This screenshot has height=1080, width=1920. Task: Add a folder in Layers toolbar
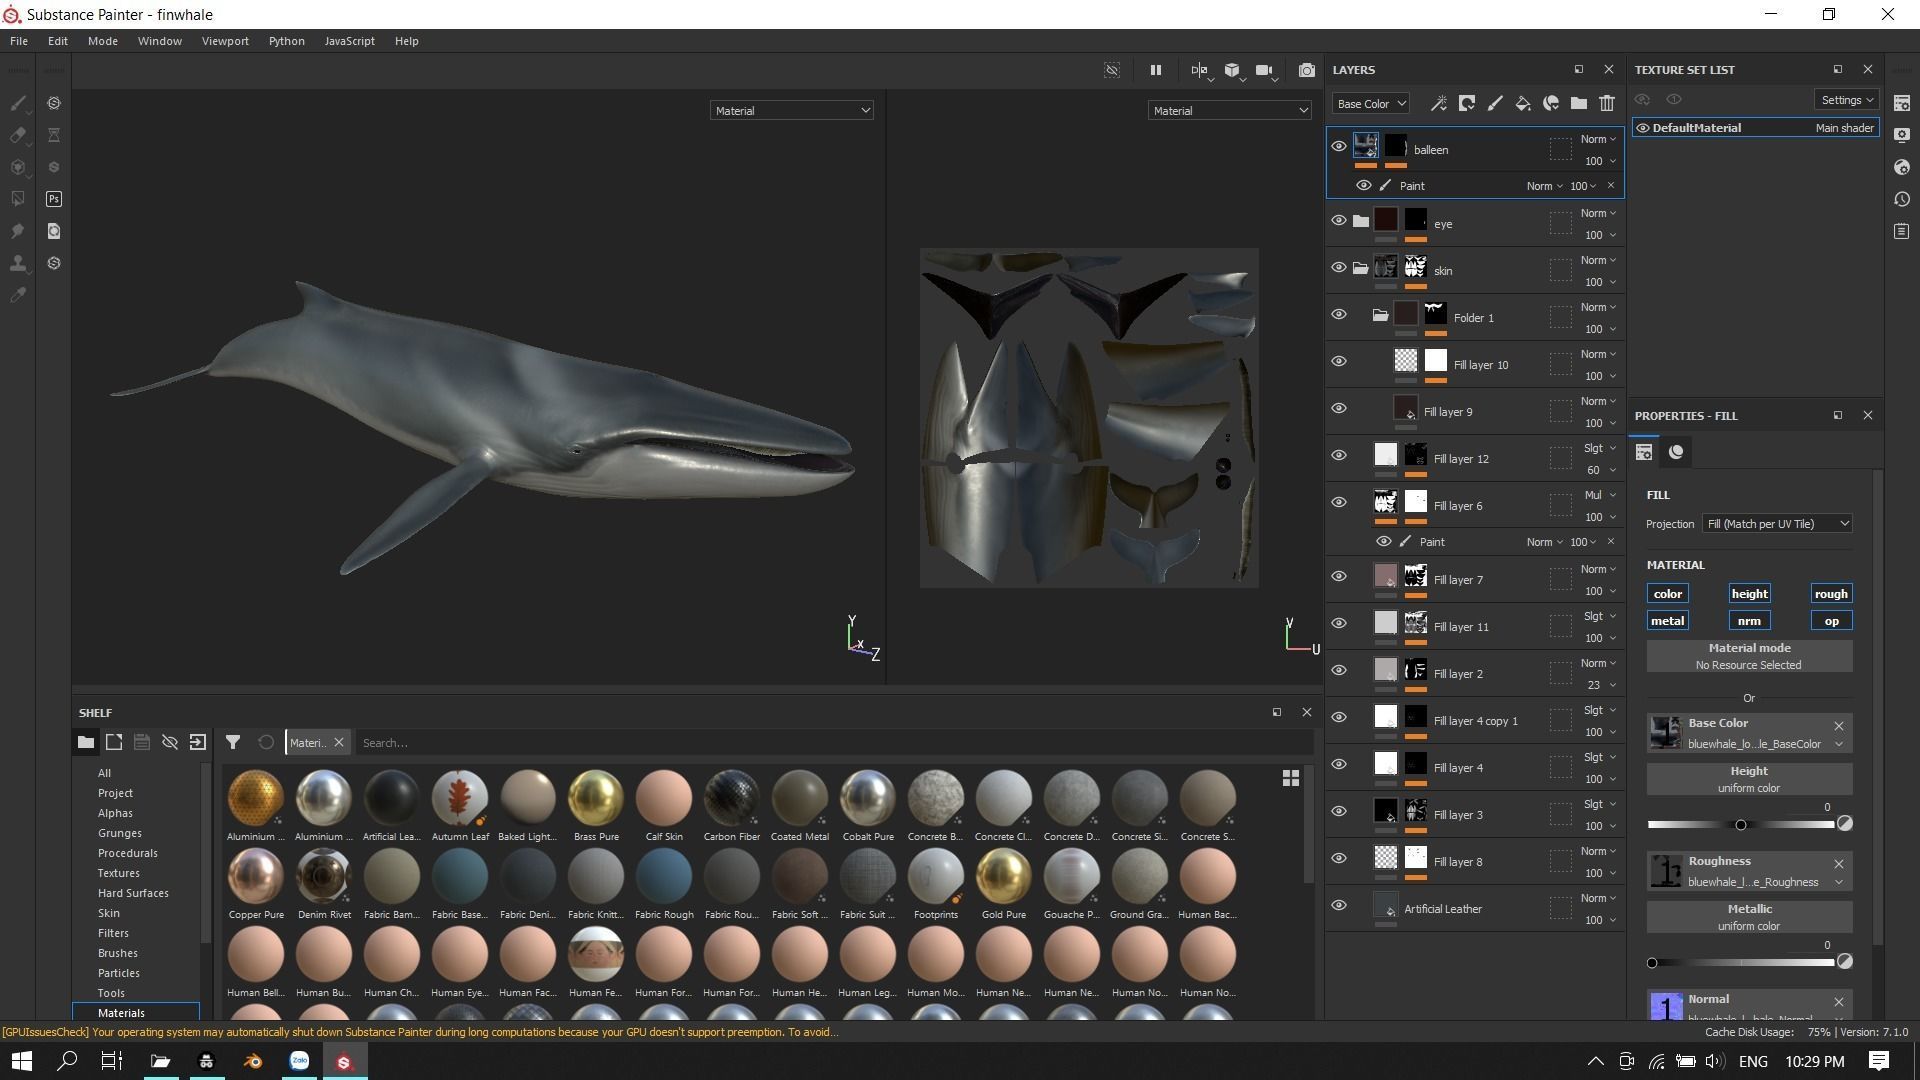[1578, 103]
